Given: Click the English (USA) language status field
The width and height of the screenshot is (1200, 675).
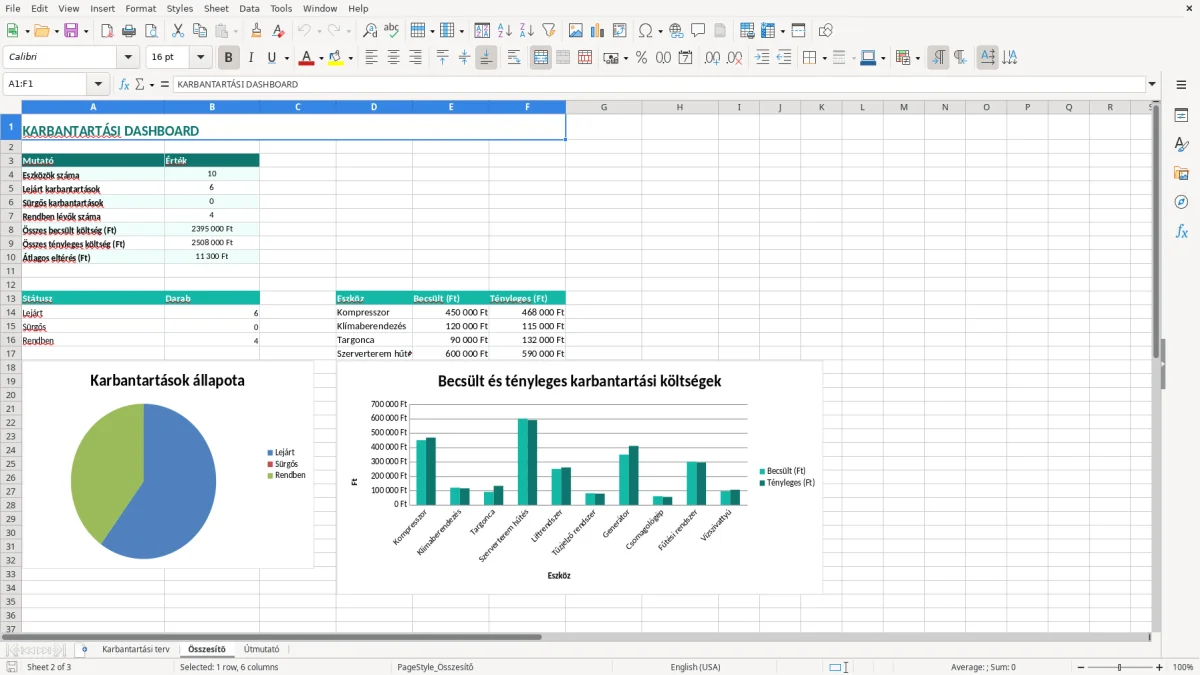Looking at the screenshot, I should click(x=695, y=667).
